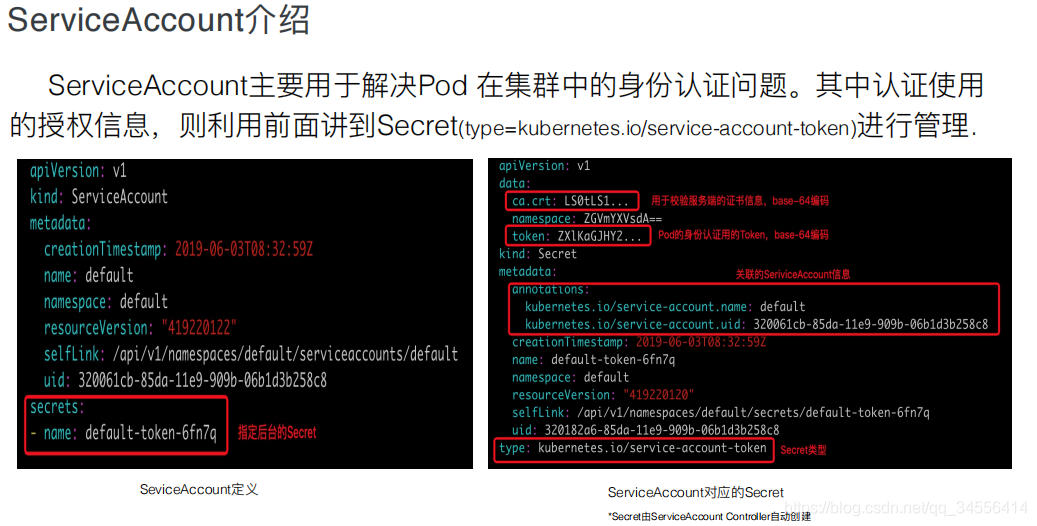Click the ServiceAccount对应的Secret caption
This screenshot has width=1037, height=526.
pyautogui.click(x=696, y=492)
